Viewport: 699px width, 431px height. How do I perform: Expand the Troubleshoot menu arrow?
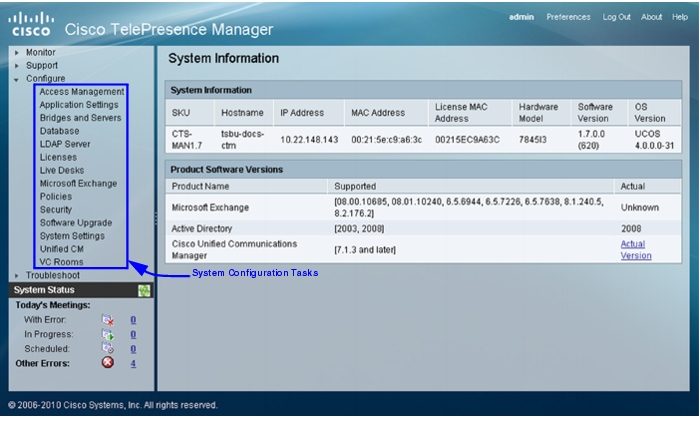tap(16, 275)
